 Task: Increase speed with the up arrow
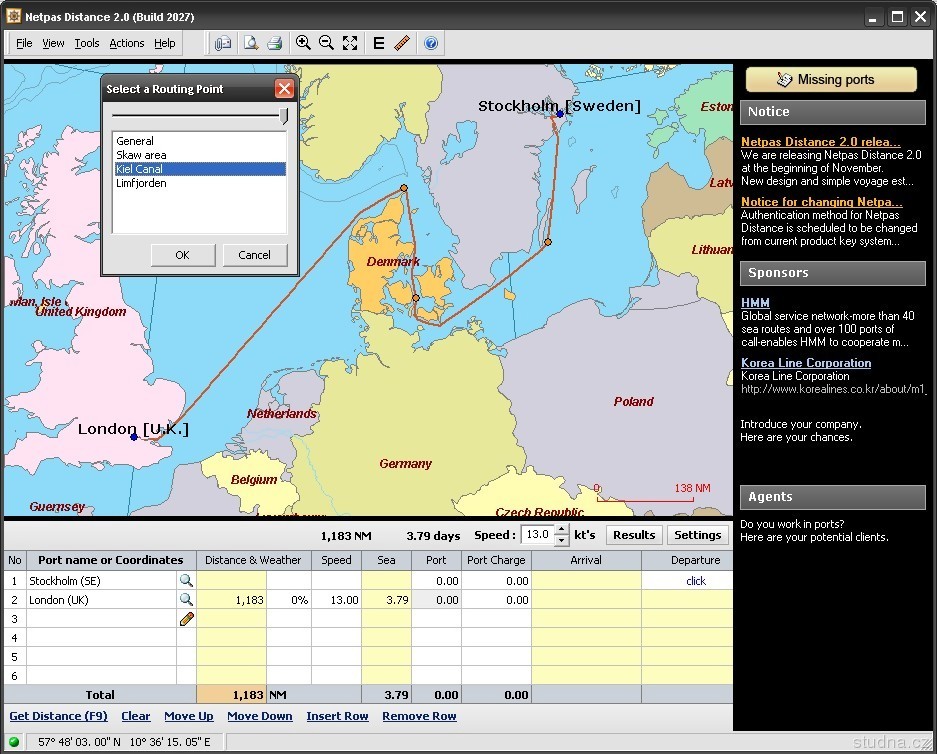pos(561,529)
